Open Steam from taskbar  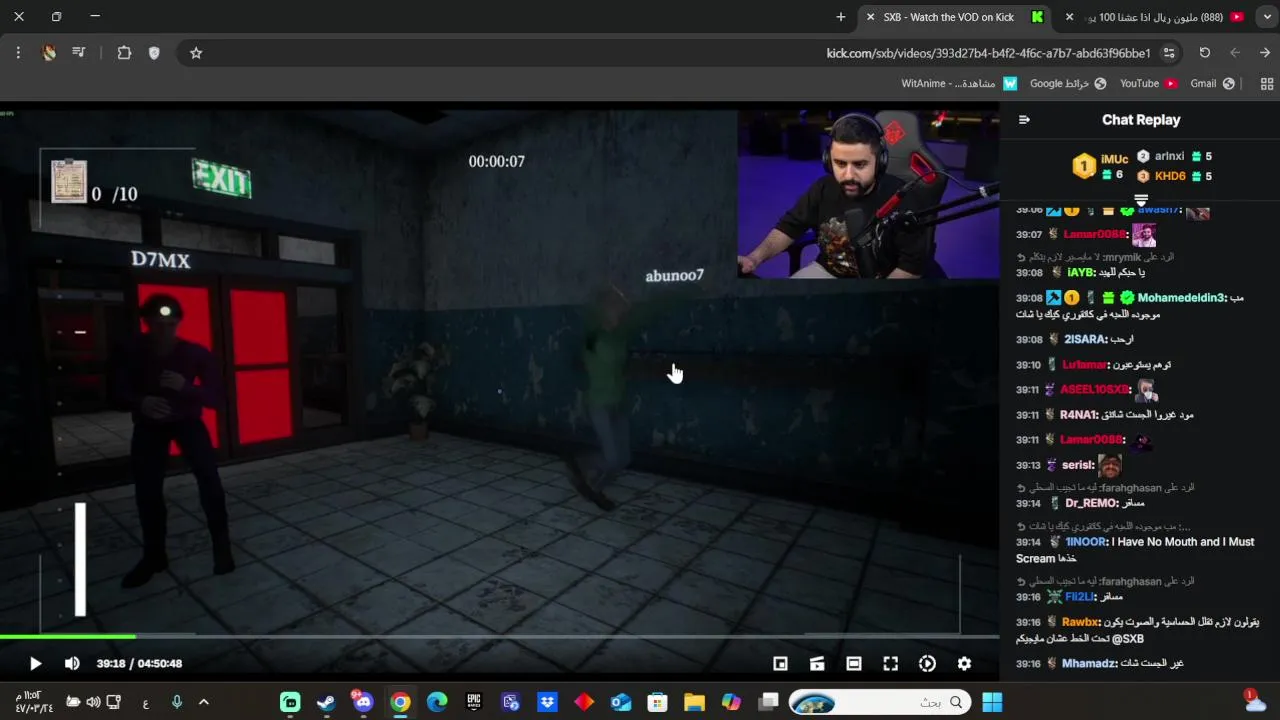click(x=326, y=702)
